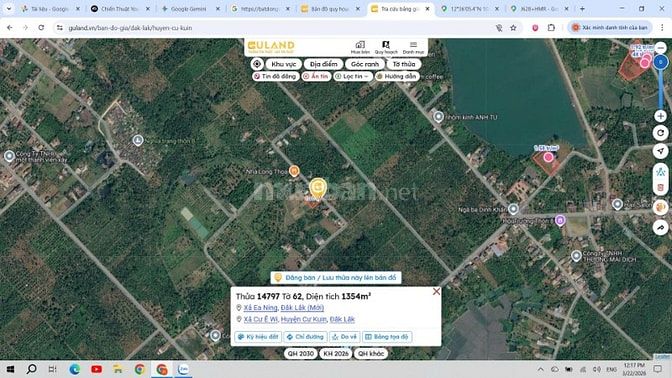Click the Guland logo
The width and height of the screenshot is (672, 378).
click(x=271, y=46)
